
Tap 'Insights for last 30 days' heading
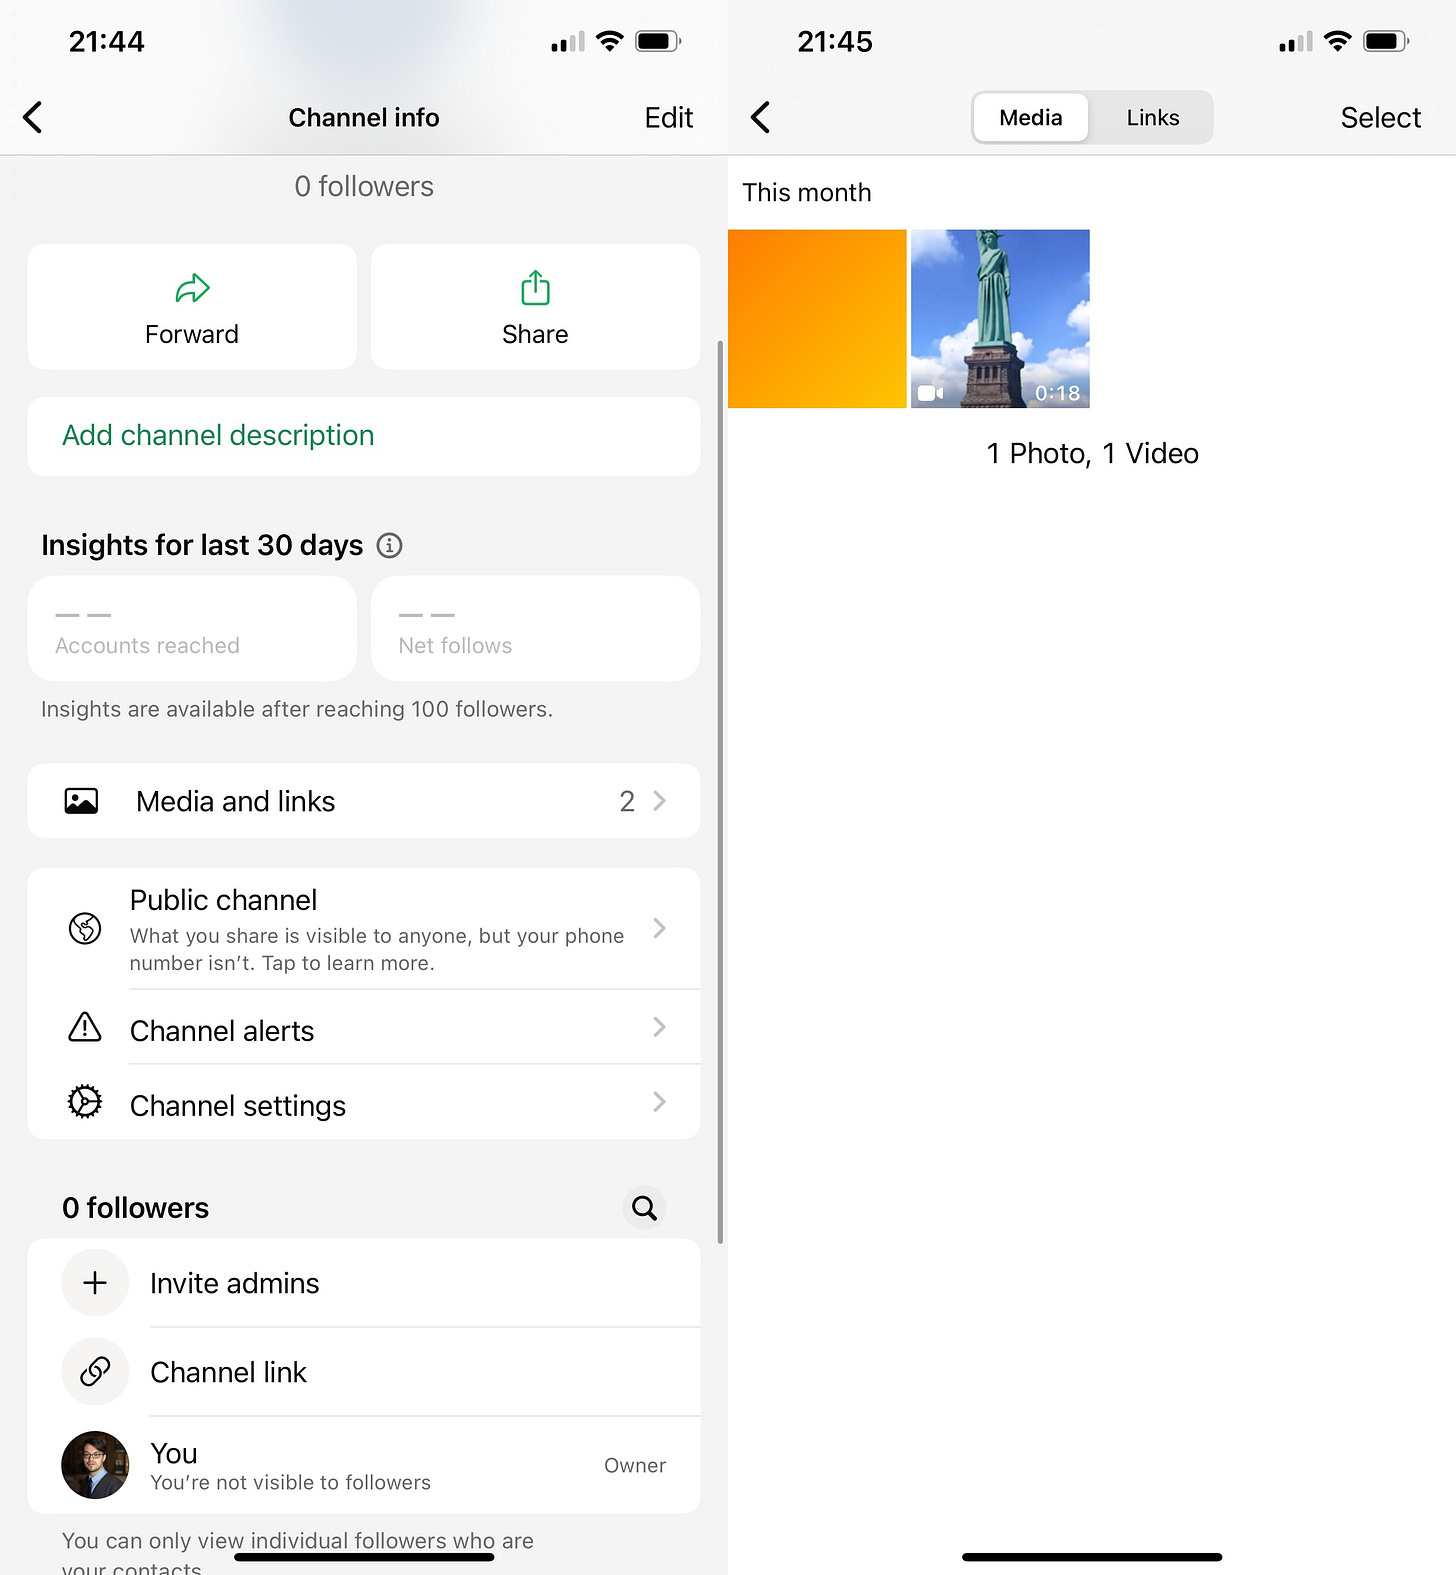pos(202,545)
